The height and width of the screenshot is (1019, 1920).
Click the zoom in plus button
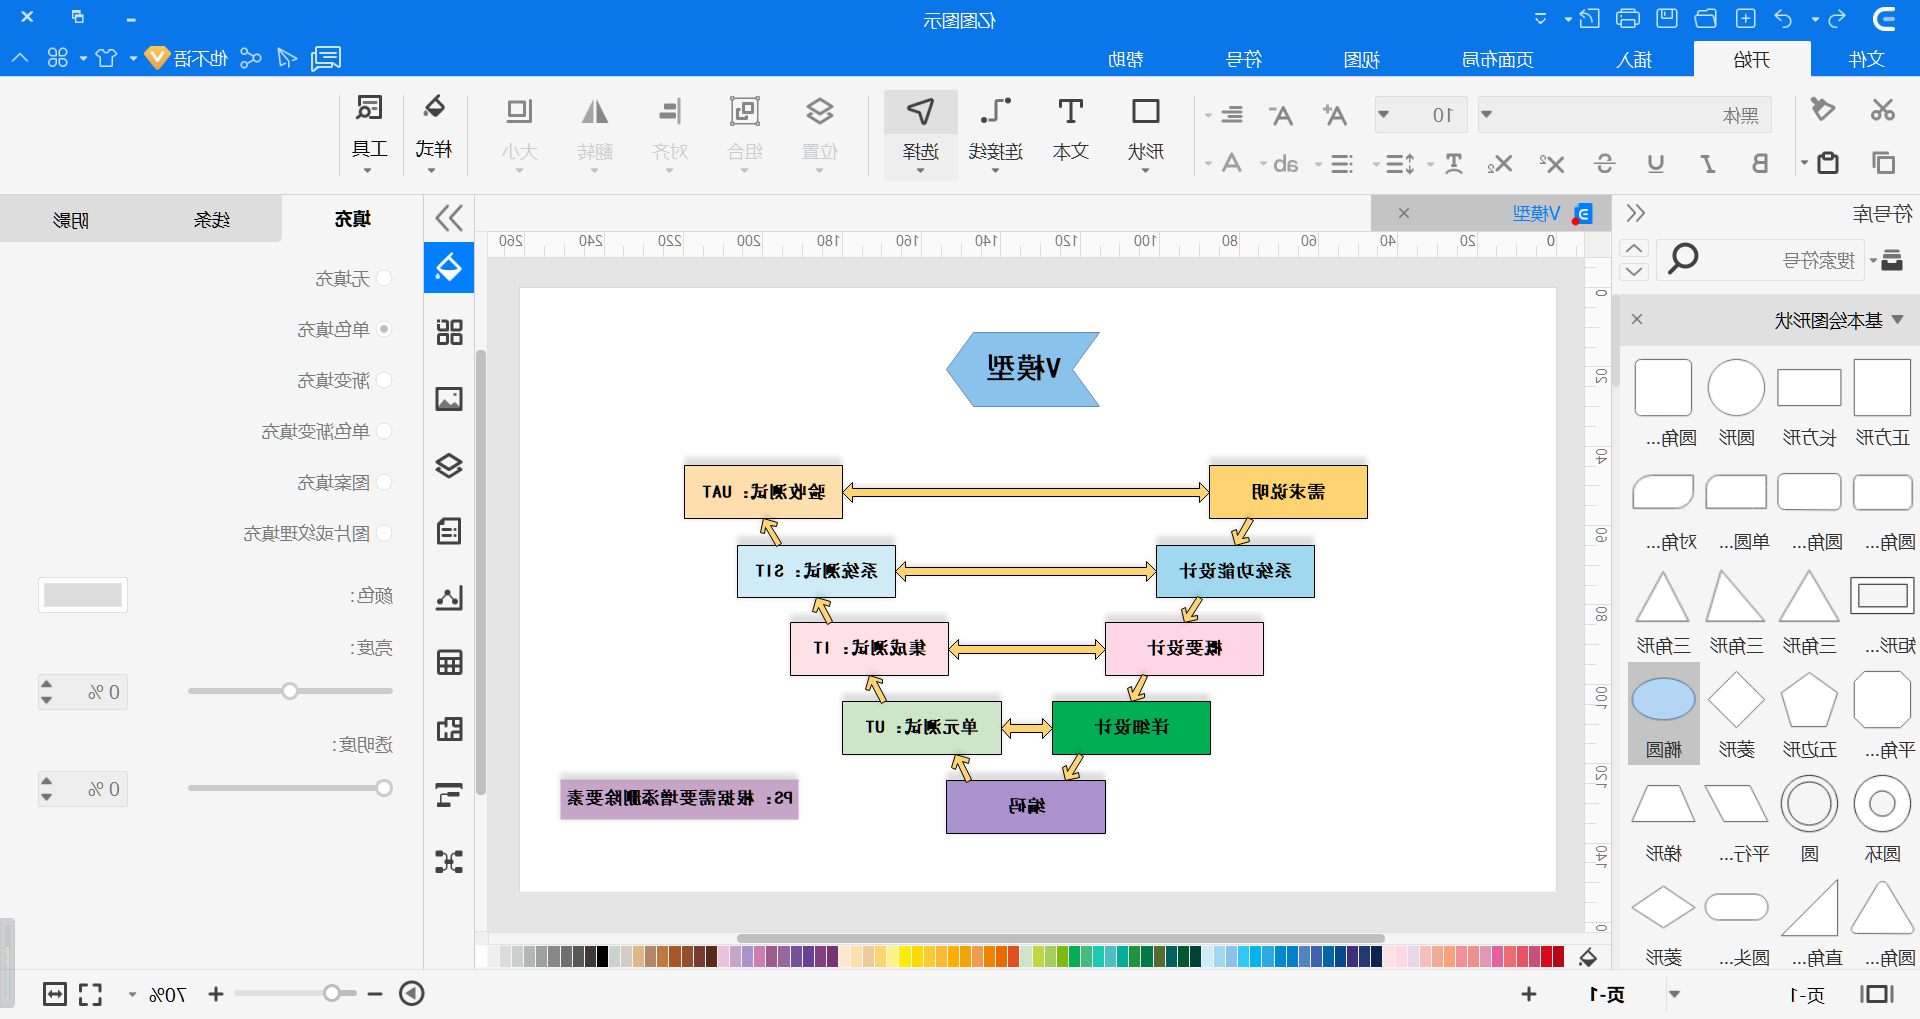coord(216,994)
